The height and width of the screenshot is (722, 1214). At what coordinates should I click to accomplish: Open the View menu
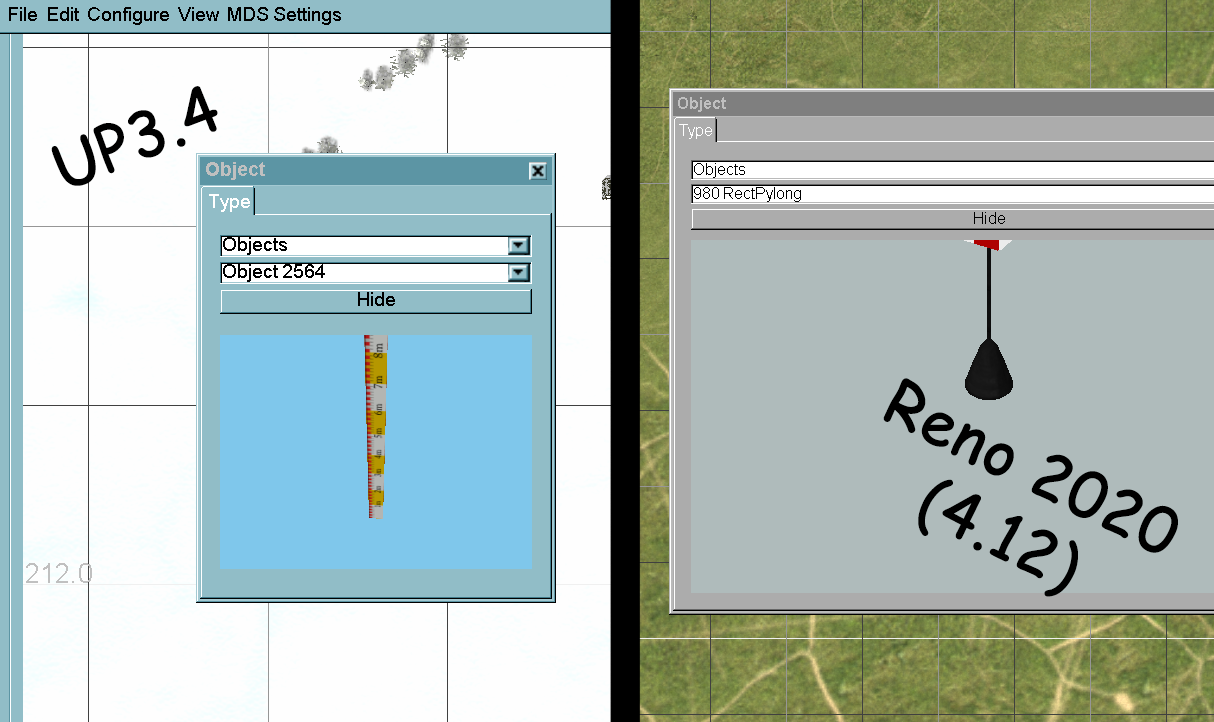199,15
